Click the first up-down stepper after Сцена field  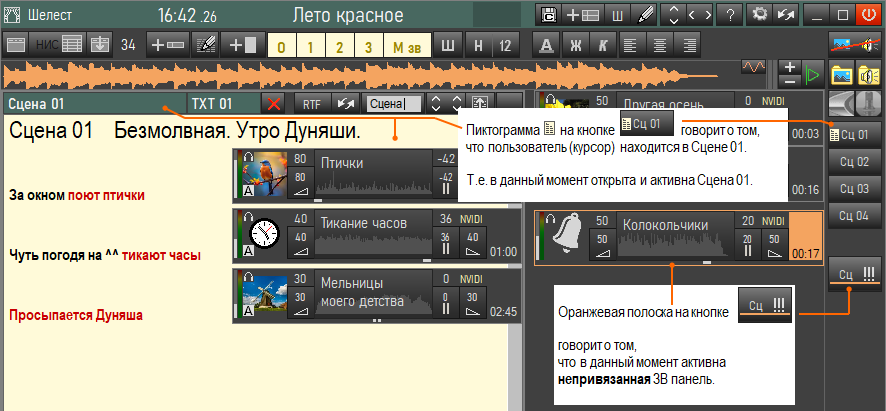(x=435, y=104)
